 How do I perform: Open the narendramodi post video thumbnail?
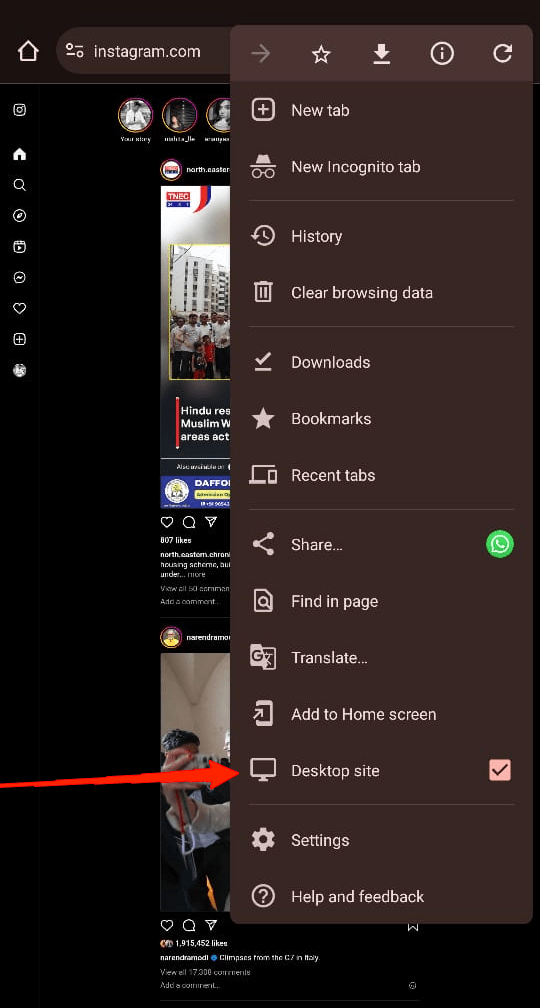point(195,782)
